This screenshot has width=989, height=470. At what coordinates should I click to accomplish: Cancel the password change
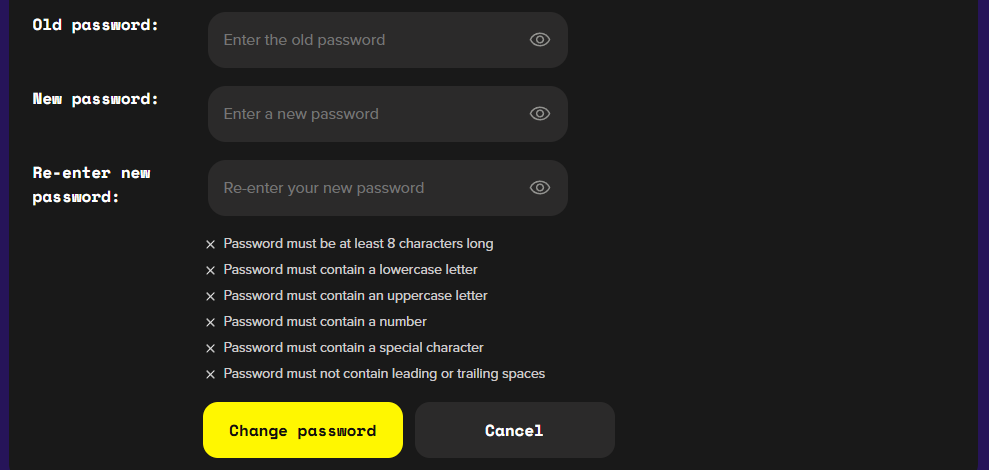click(x=514, y=430)
